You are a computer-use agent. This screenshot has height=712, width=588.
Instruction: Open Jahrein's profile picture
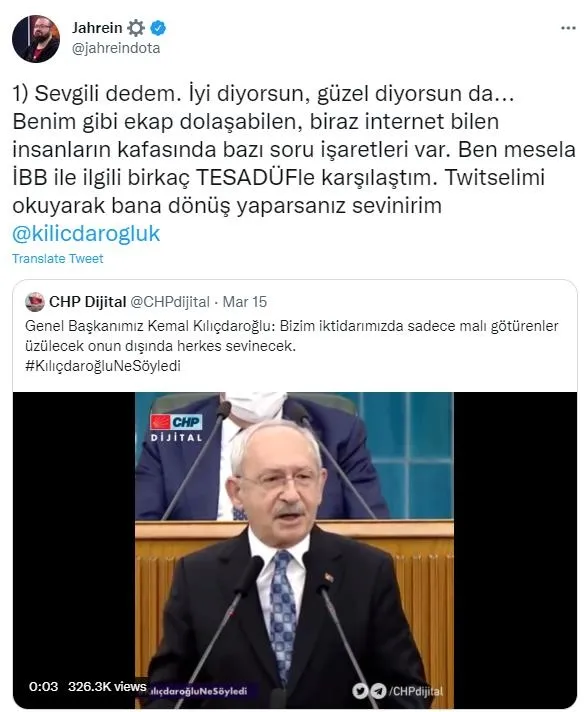pos(35,39)
